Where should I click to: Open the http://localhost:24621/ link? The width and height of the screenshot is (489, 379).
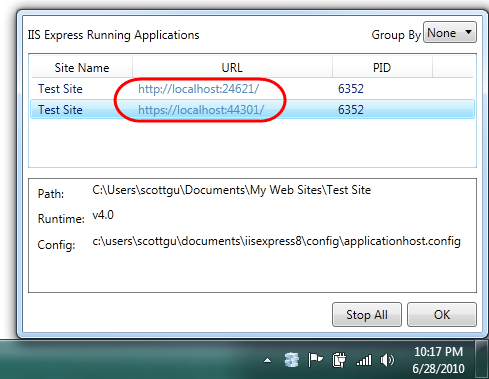198,89
